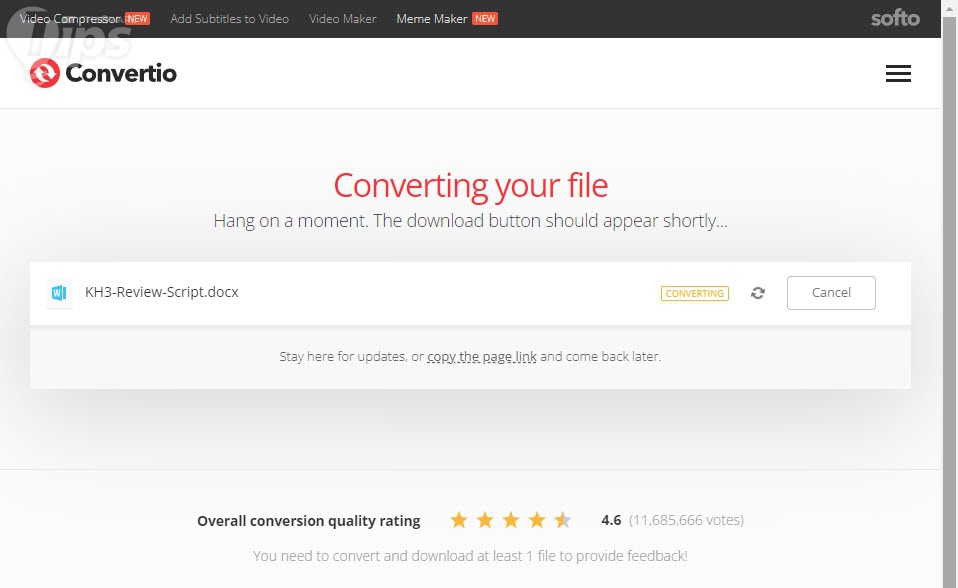
Task: Click the Word document file icon
Action: (x=59, y=293)
